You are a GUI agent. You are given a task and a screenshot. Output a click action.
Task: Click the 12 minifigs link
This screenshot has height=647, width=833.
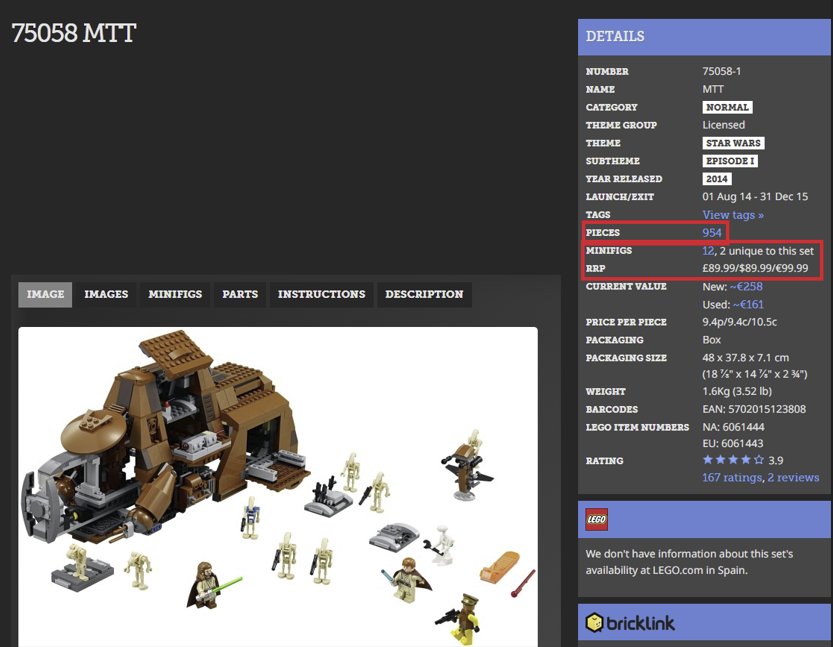point(708,251)
